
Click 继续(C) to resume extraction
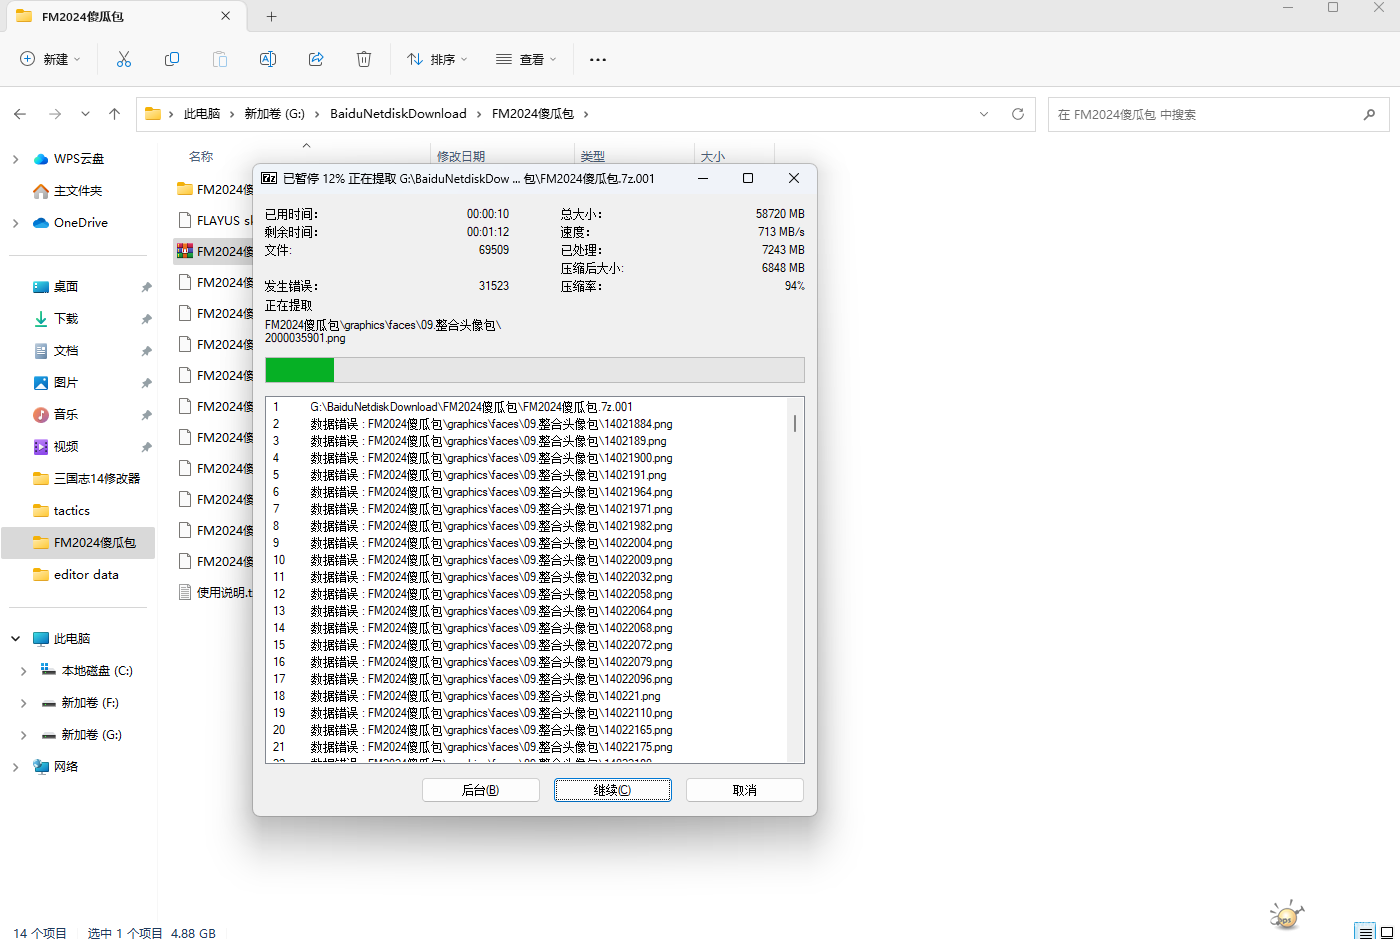(613, 790)
